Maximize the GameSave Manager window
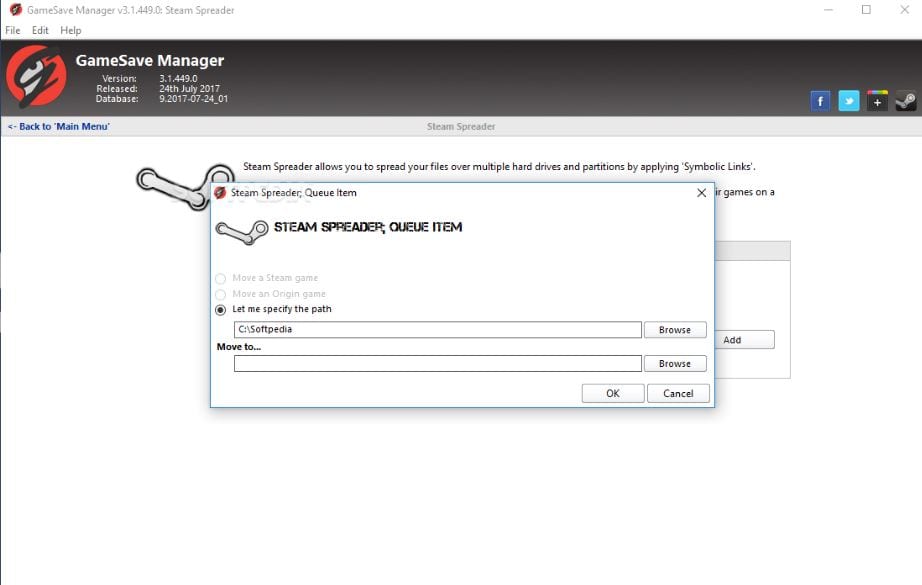 click(x=866, y=10)
